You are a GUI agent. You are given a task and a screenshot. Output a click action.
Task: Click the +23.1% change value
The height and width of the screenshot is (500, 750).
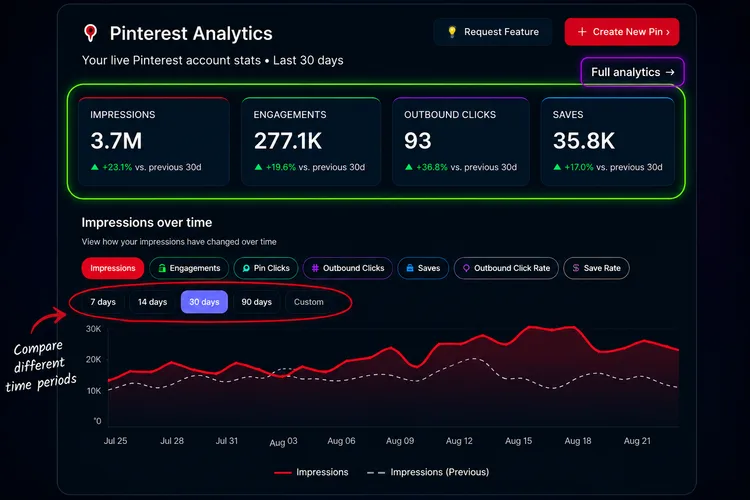117,167
